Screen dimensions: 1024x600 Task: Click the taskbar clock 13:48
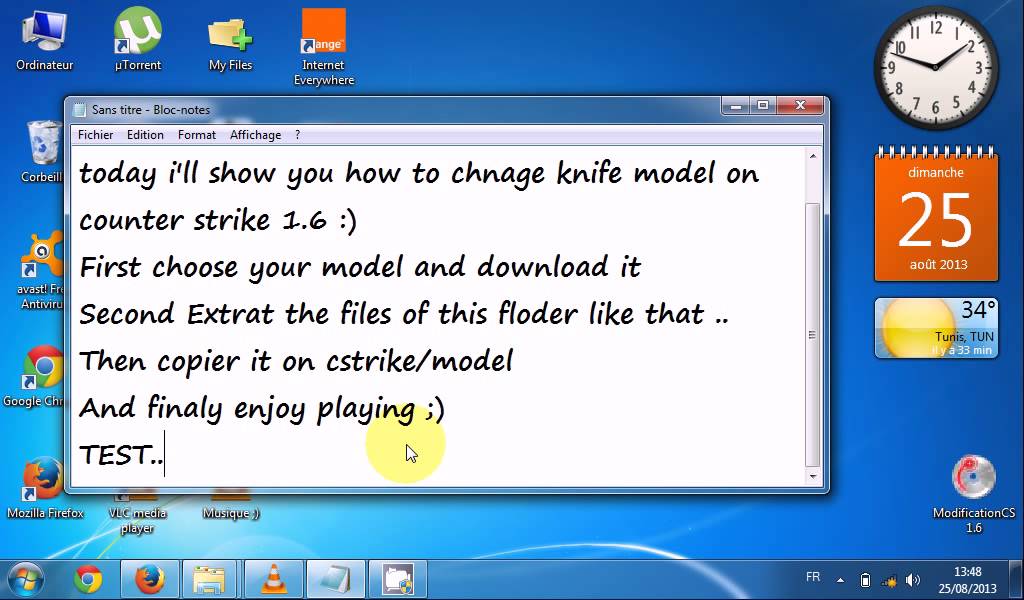tap(967, 579)
